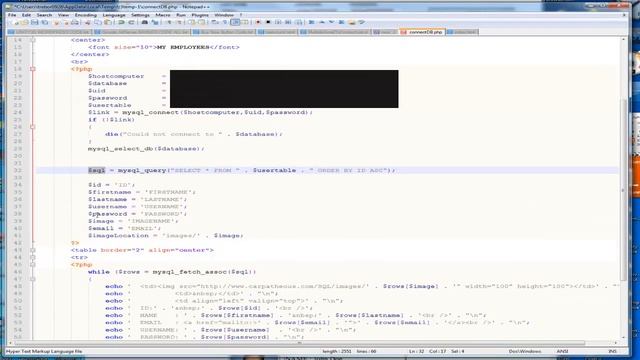640x360 pixels.
Task: Select the connectDB.php tab
Action: [x=422, y=32]
